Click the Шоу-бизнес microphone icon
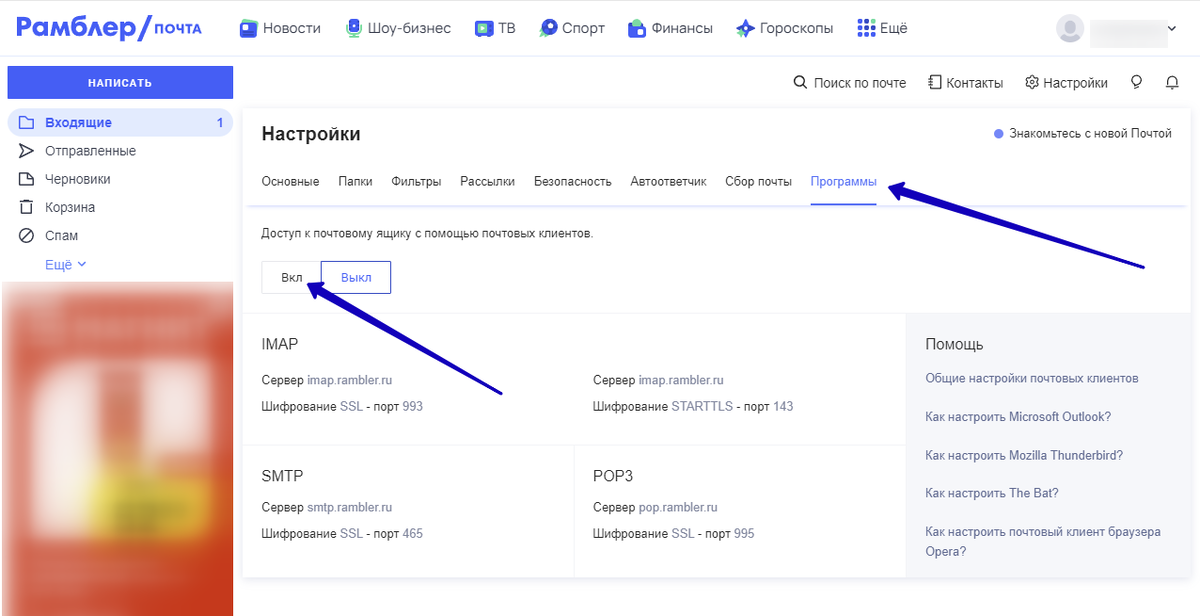 353,28
